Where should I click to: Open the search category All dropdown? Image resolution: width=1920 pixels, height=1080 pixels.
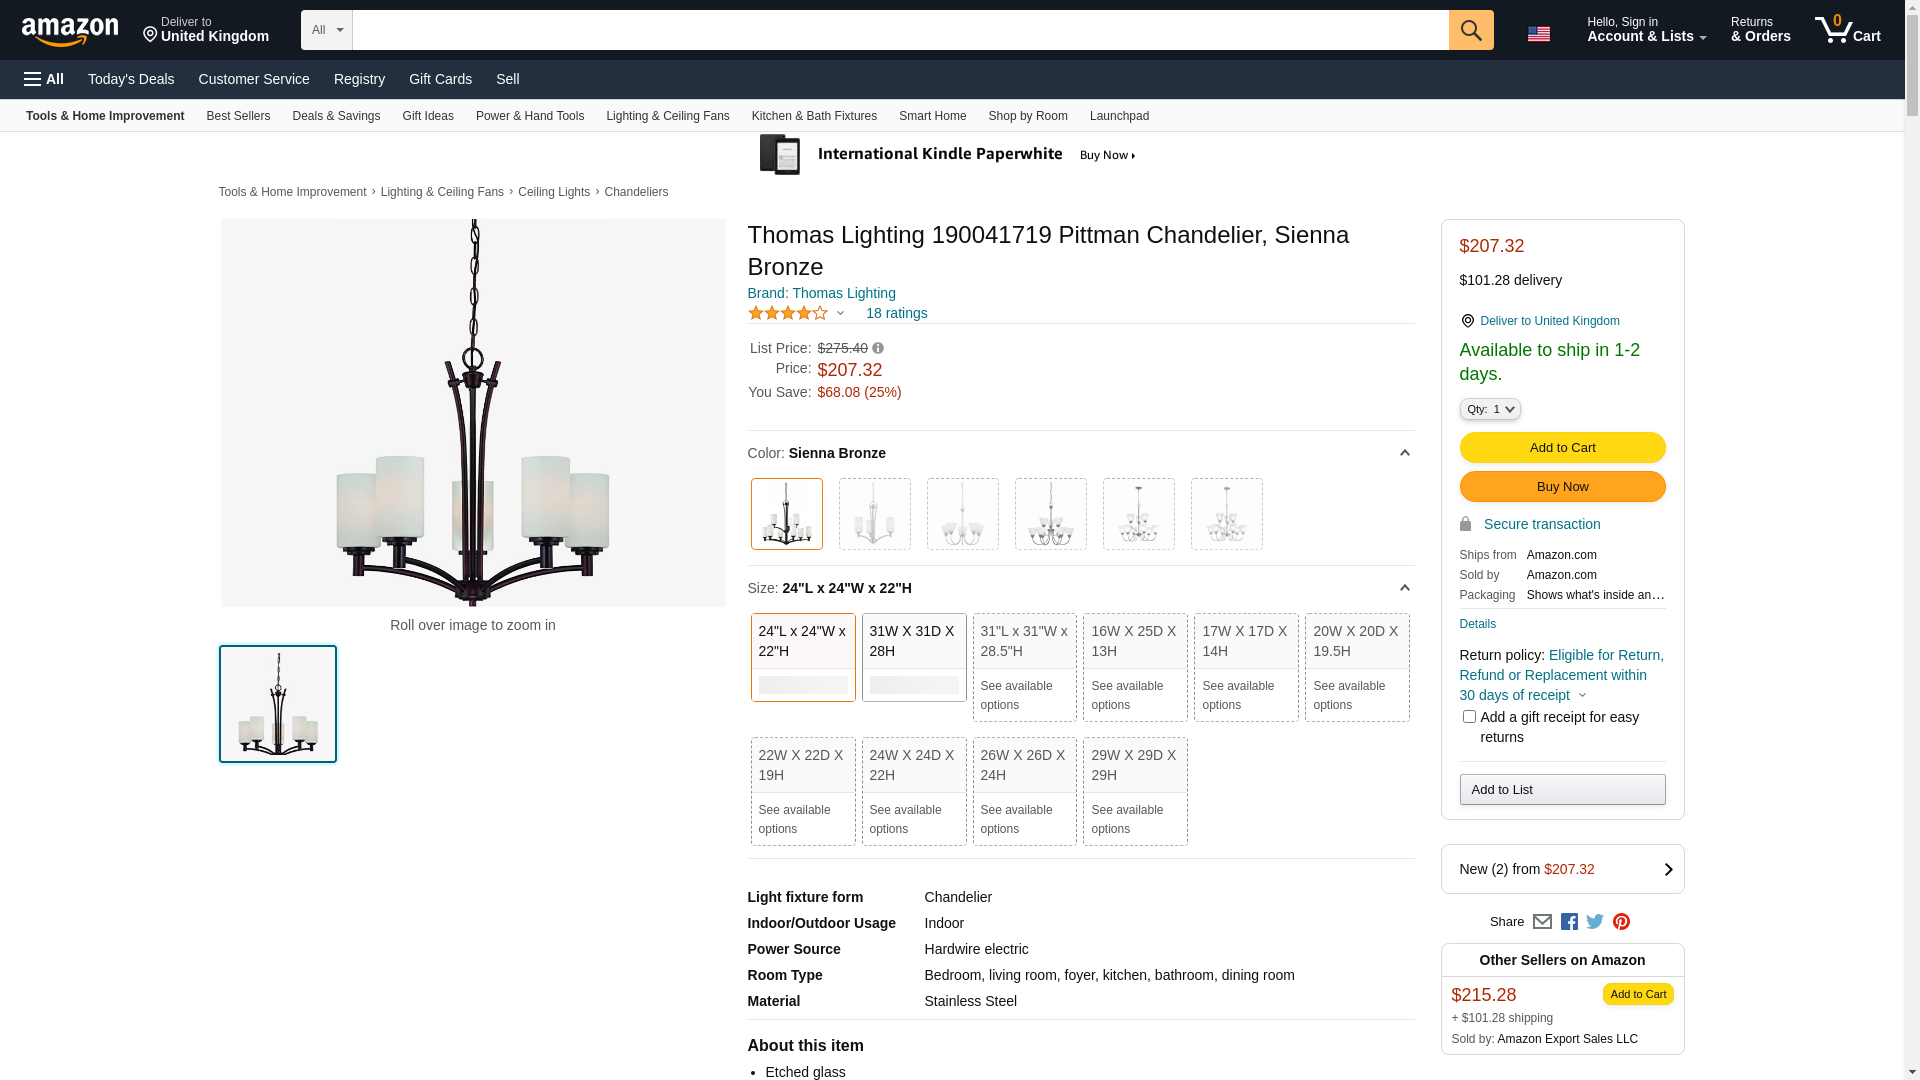[327, 30]
